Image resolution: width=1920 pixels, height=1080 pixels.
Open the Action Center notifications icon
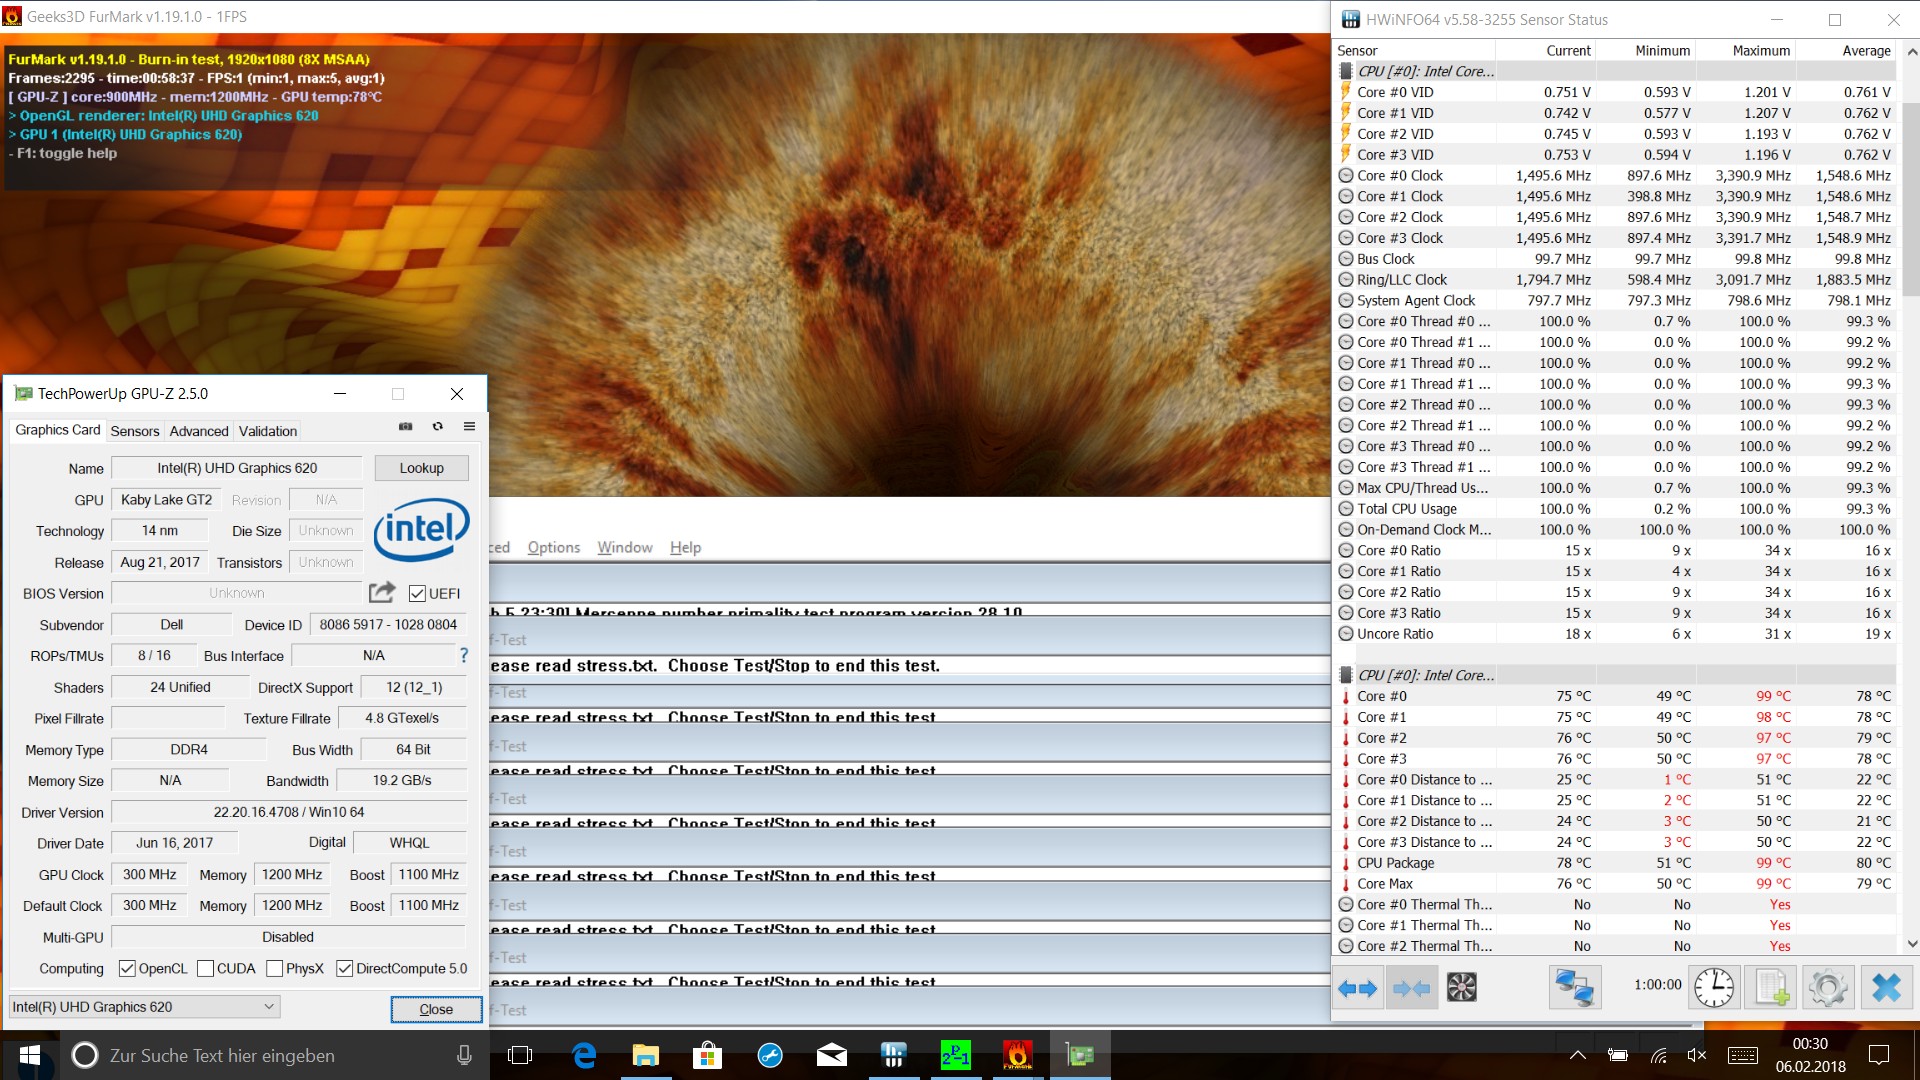coord(1879,1055)
